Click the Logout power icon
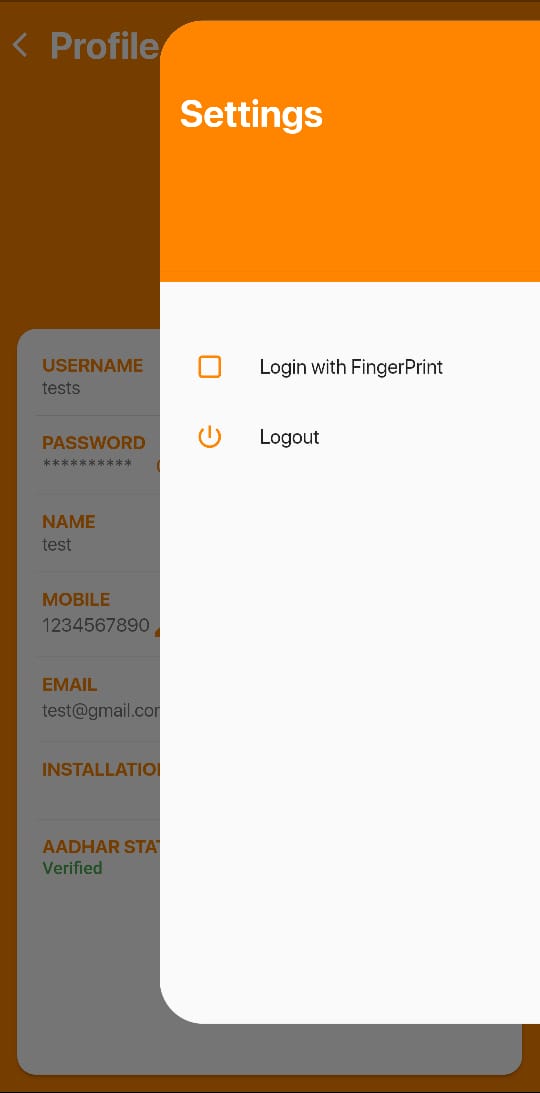This screenshot has height=1093, width=540. 210,437
